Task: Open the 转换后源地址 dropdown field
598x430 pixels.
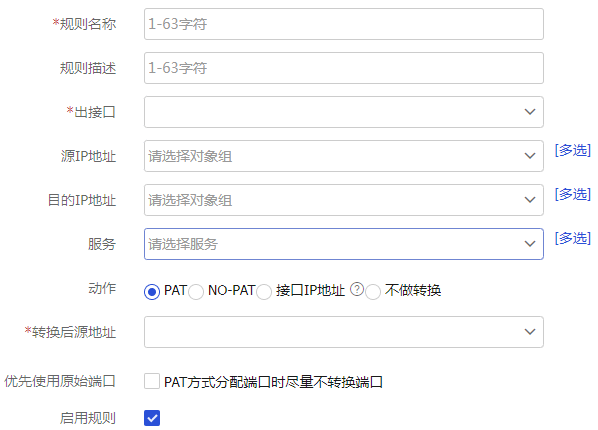Action: pyautogui.click(x=344, y=332)
